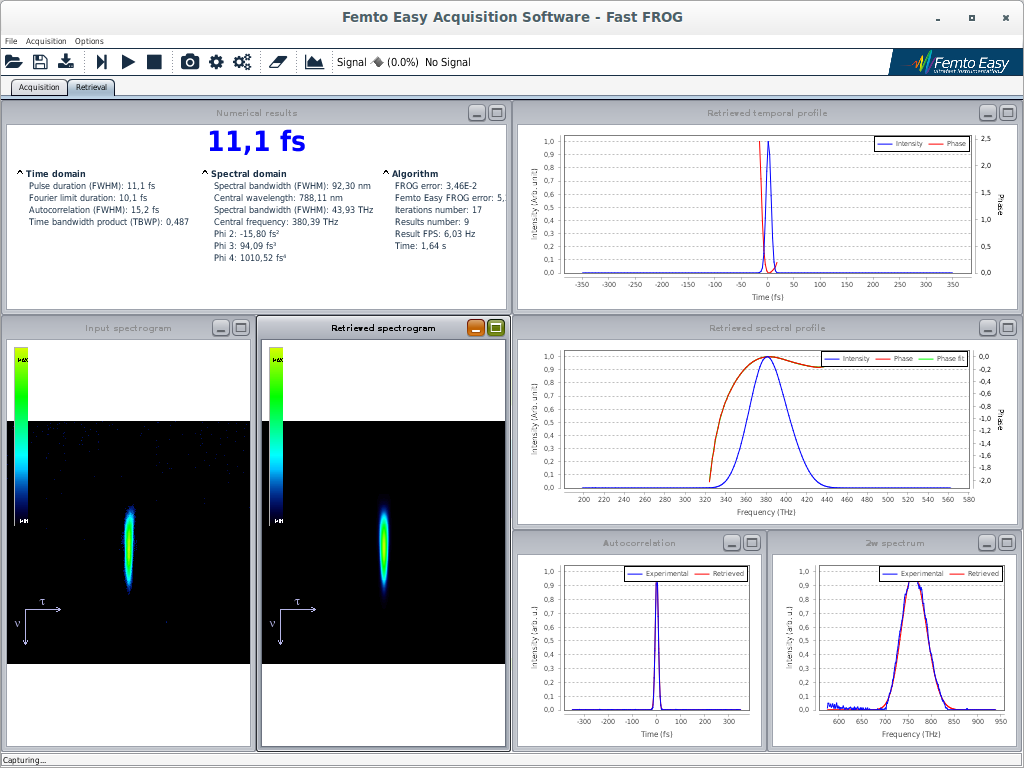Click the Input spectrogram color scale bar
Screen dimensions: 1024x768
click(22, 436)
